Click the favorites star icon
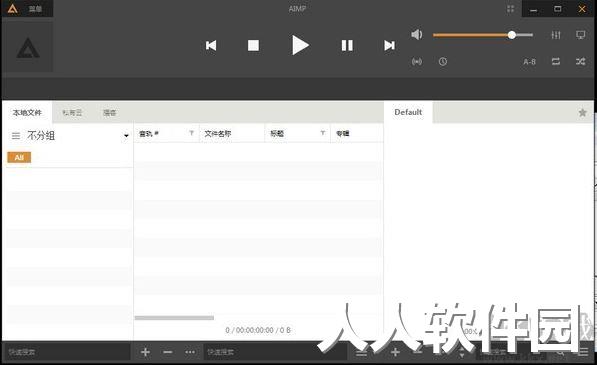The height and width of the screenshot is (365, 597). [x=582, y=113]
